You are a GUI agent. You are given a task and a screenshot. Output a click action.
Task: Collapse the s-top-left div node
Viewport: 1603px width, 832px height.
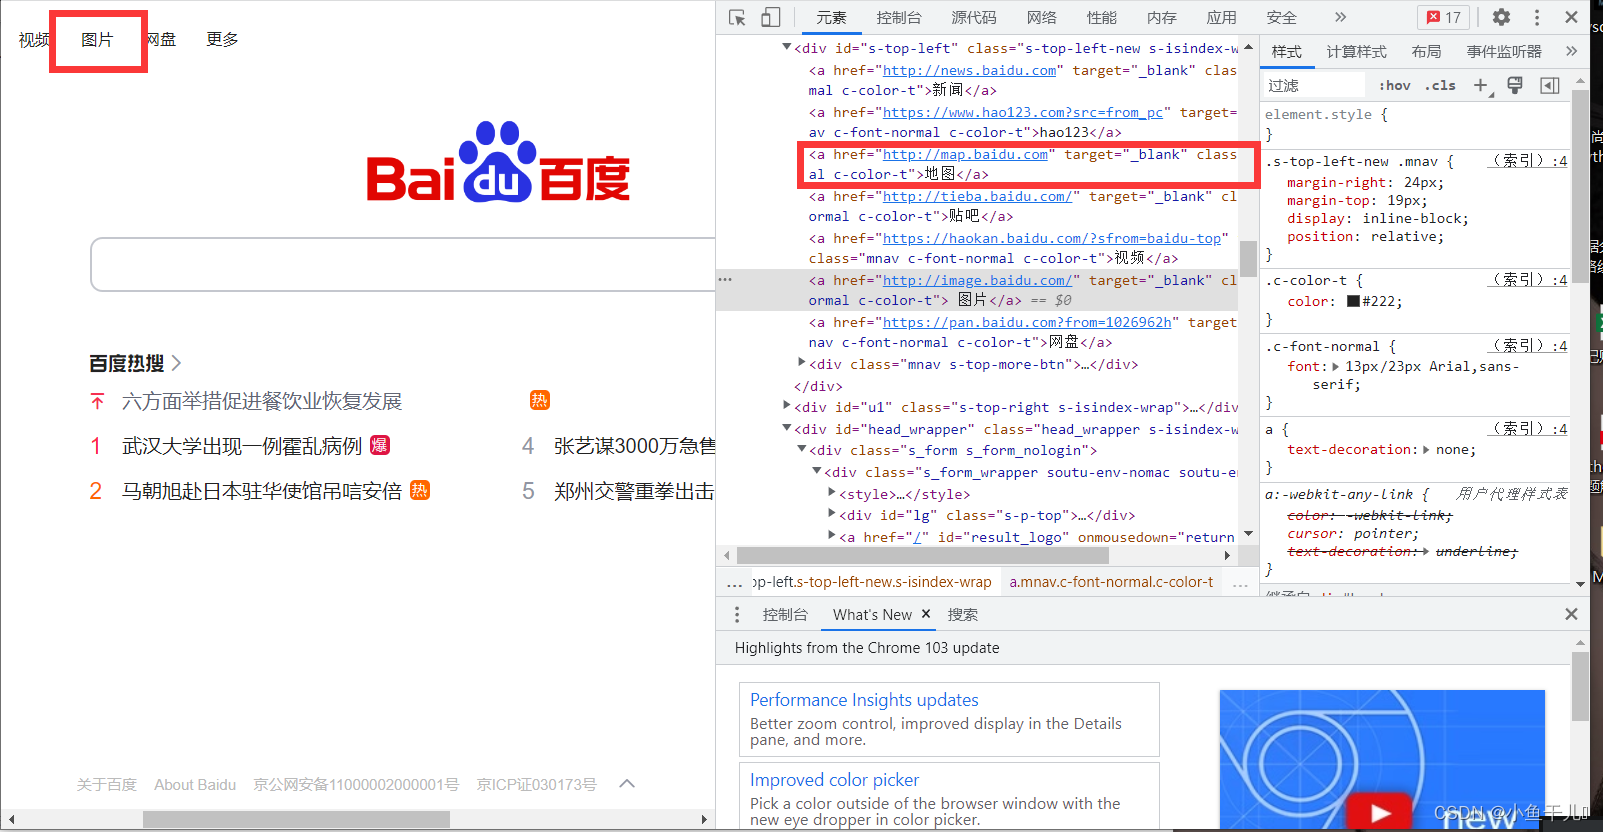coord(787,47)
